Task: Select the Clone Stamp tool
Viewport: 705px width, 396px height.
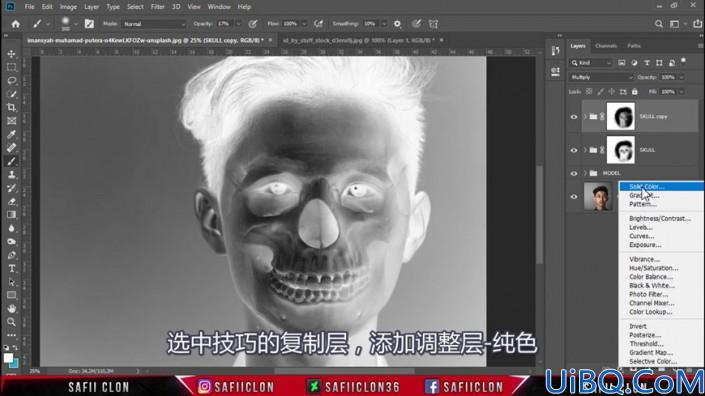Action: tap(12, 175)
